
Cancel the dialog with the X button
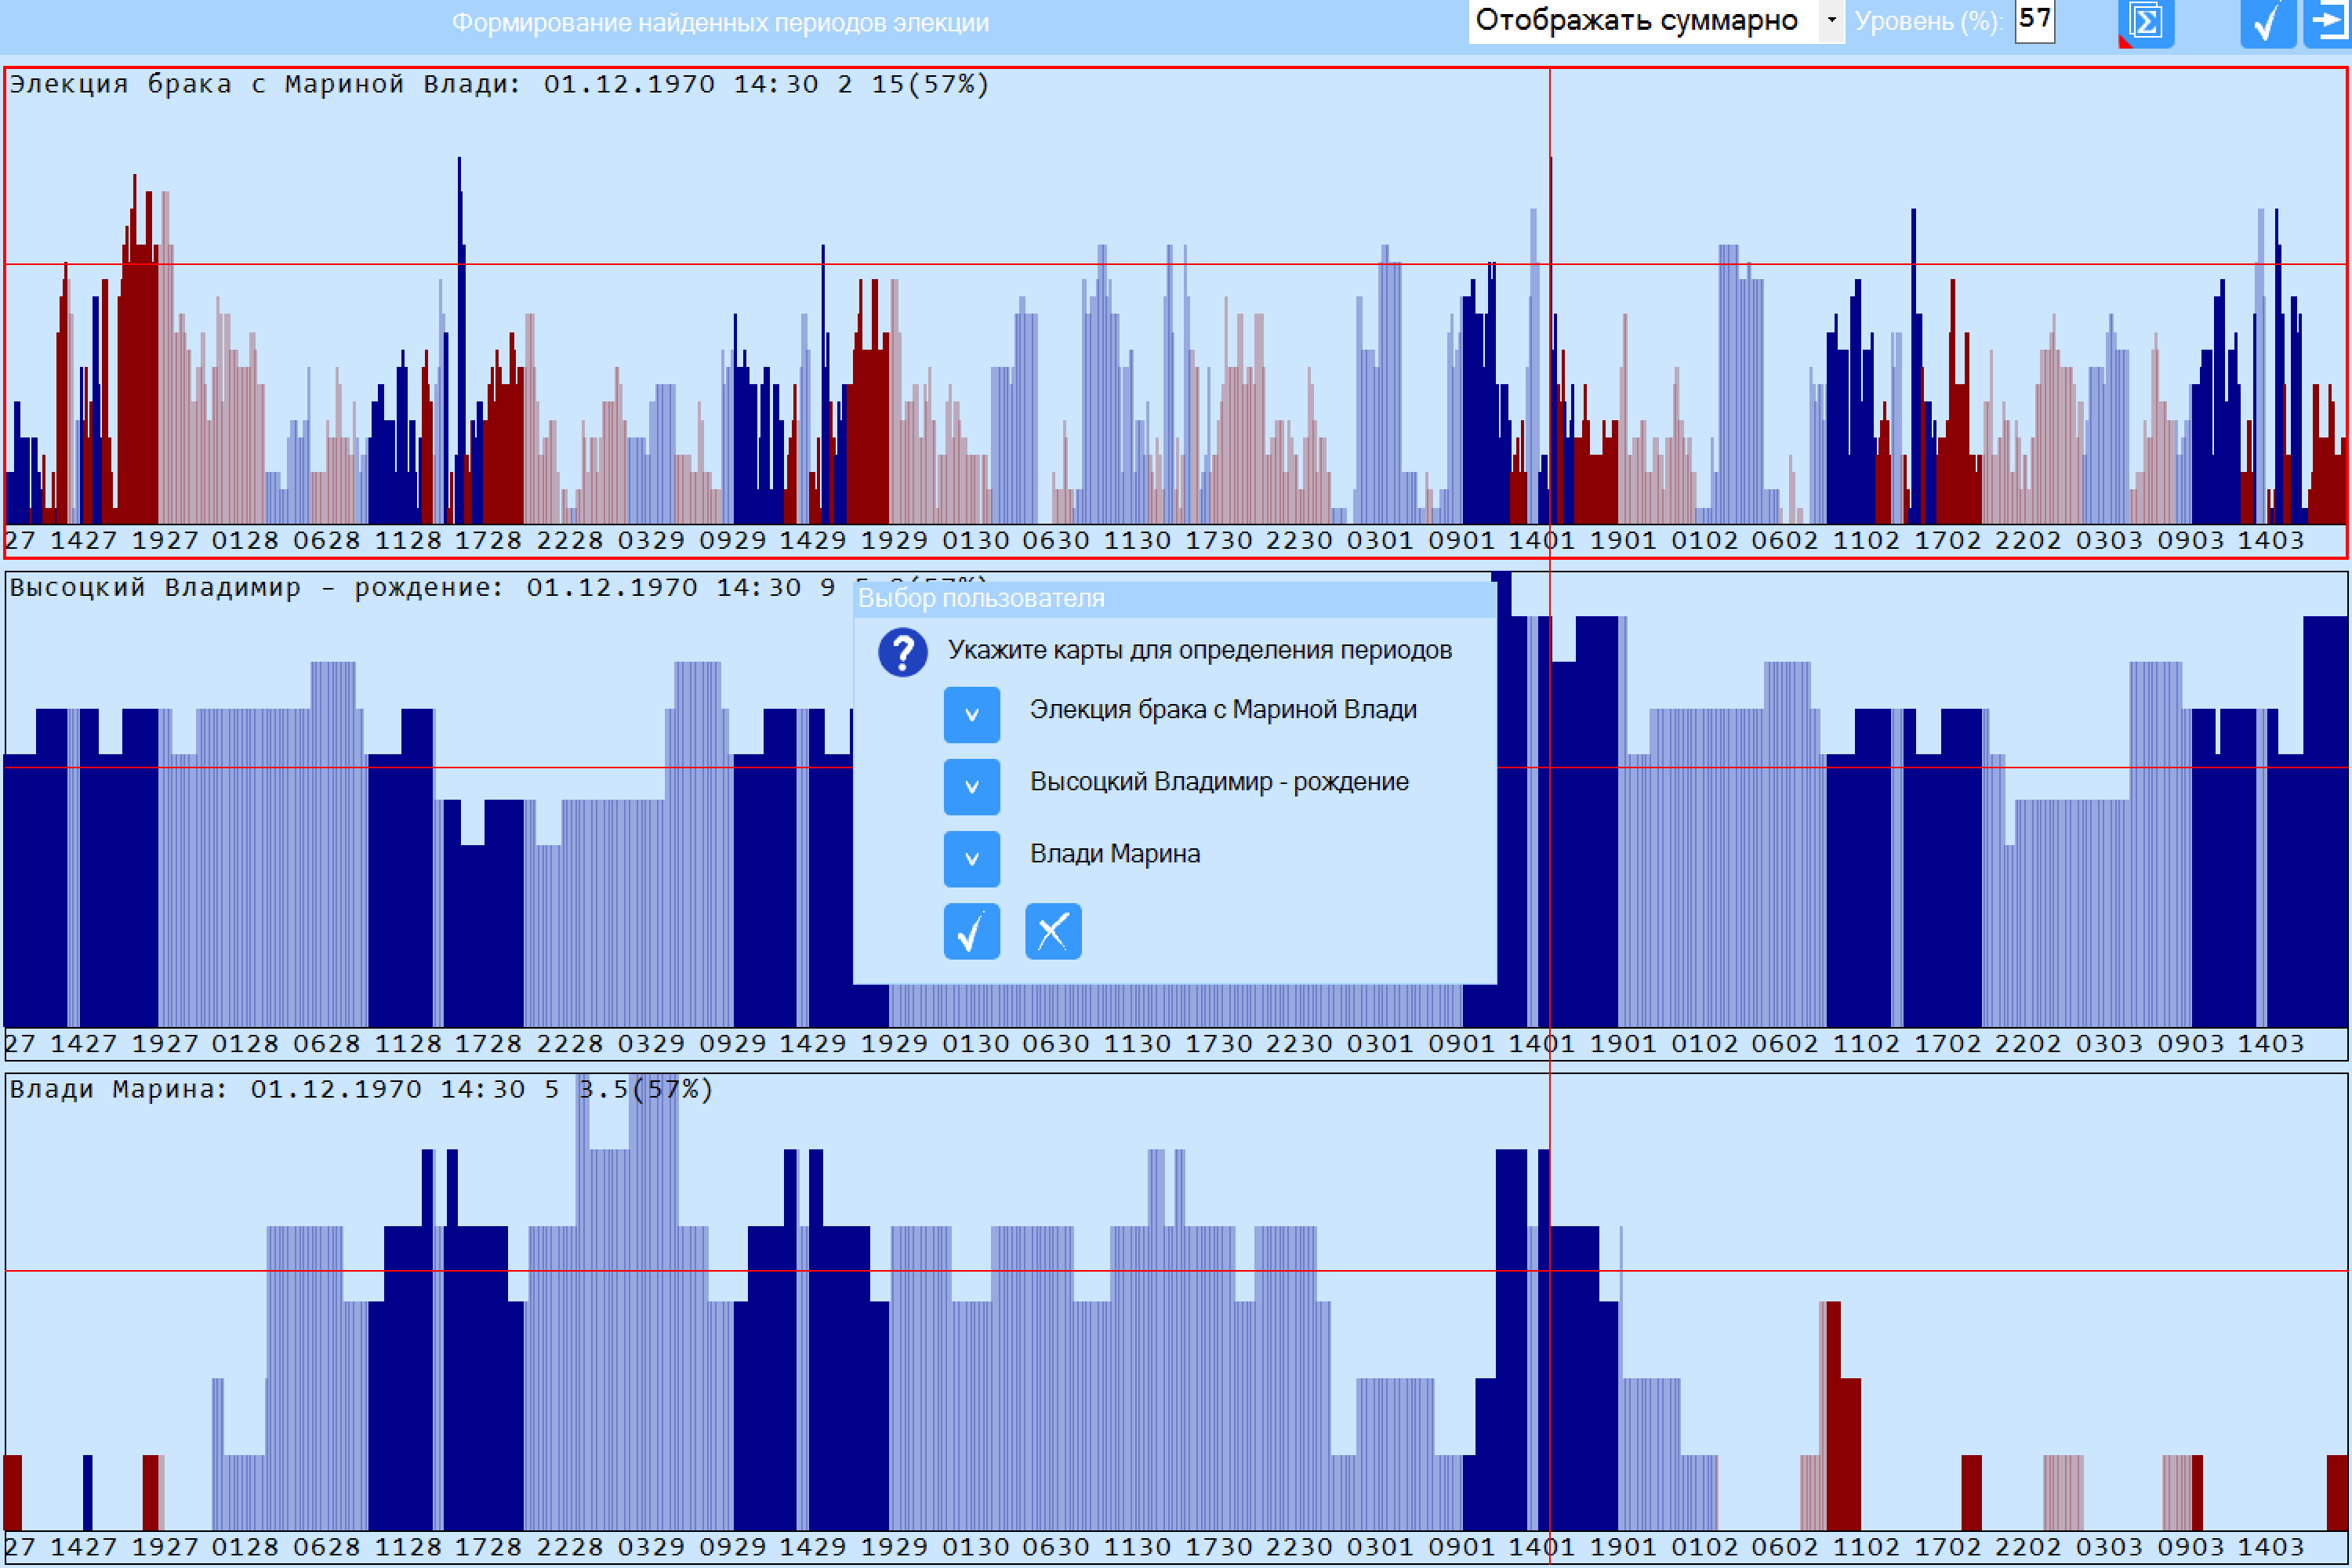click(1053, 931)
